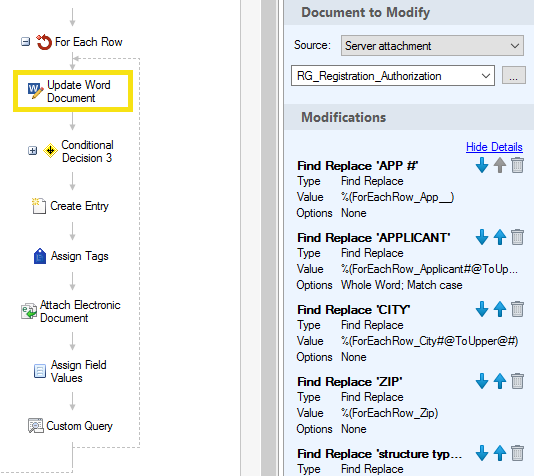Click the Custom Query activity icon
The width and height of the screenshot is (535, 476).
click(x=36, y=425)
